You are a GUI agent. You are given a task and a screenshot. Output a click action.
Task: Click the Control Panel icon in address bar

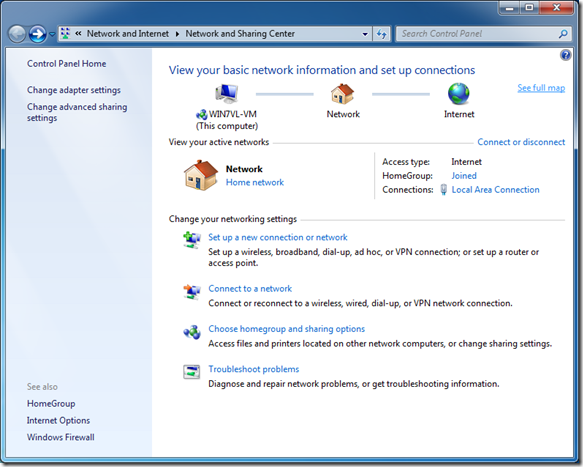pyautogui.click(x=65, y=33)
